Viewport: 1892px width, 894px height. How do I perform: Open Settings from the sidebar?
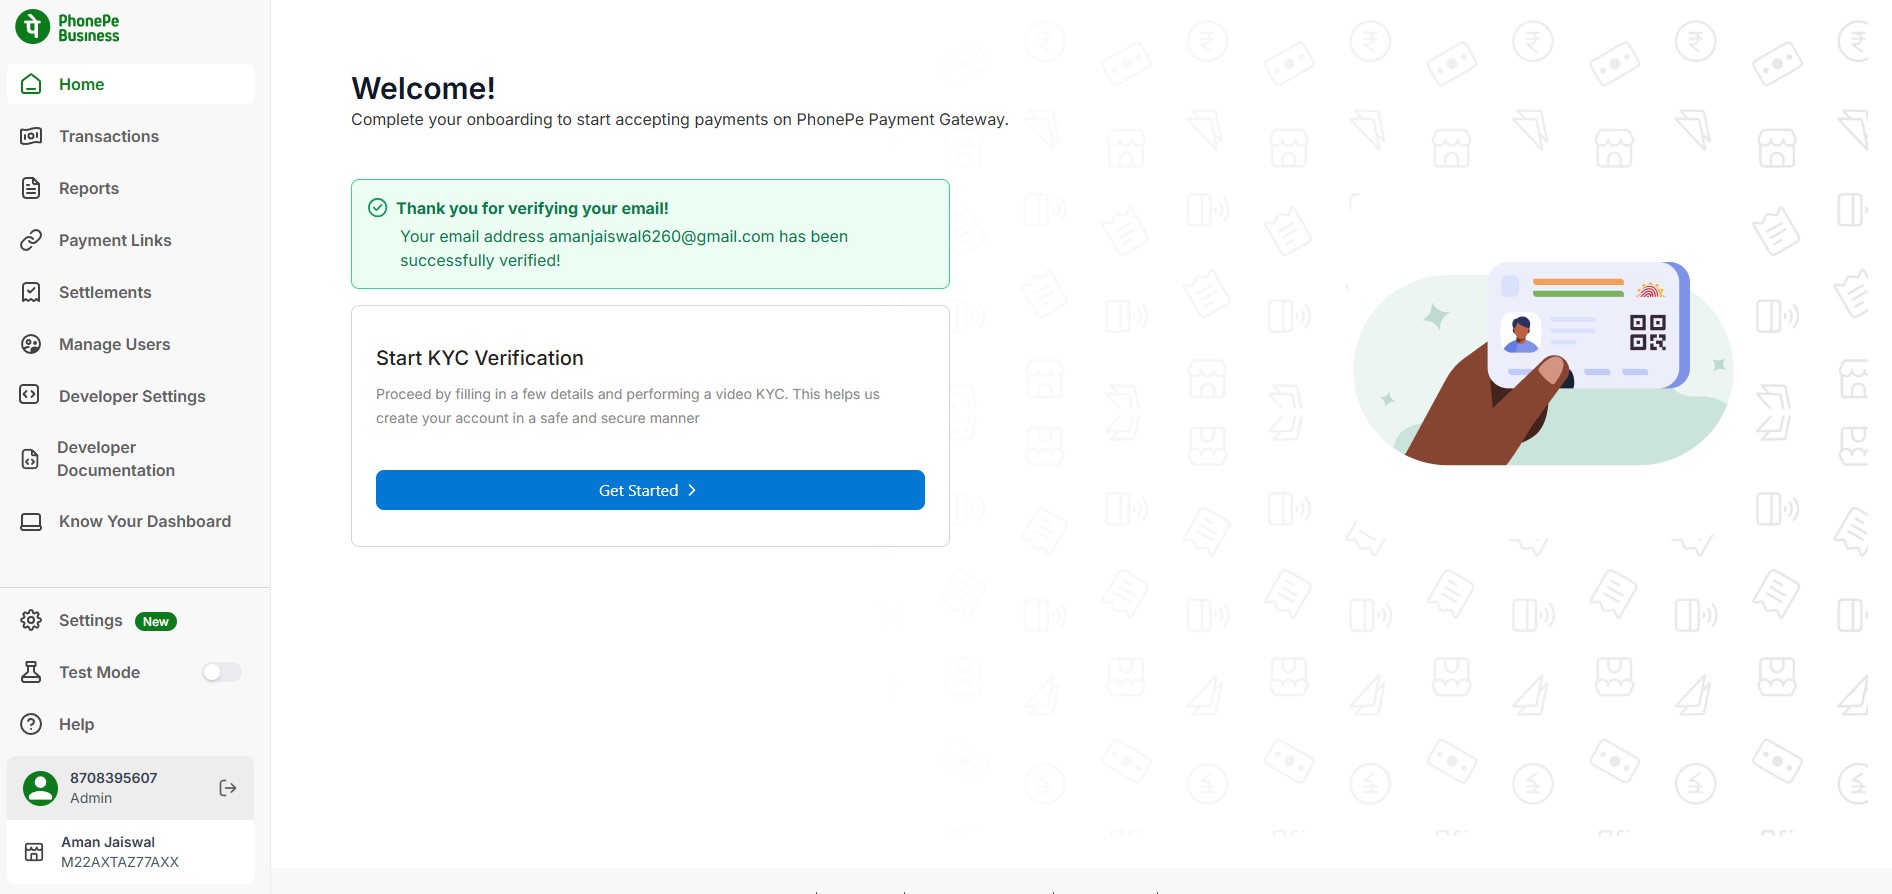[130, 620]
